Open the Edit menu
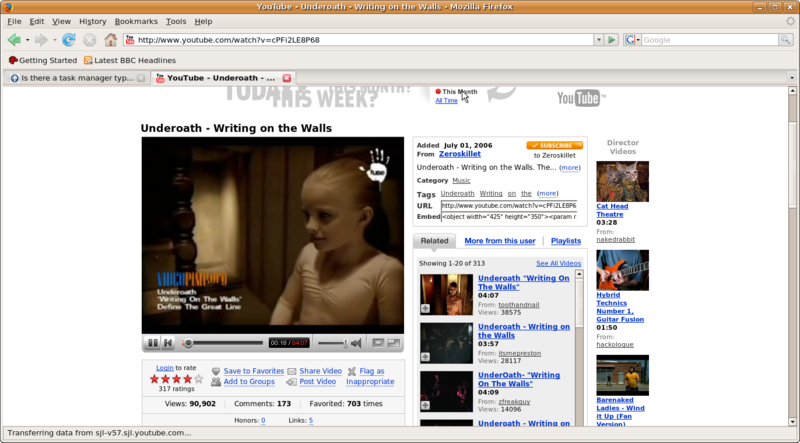The image size is (800, 443). (x=37, y=21)
